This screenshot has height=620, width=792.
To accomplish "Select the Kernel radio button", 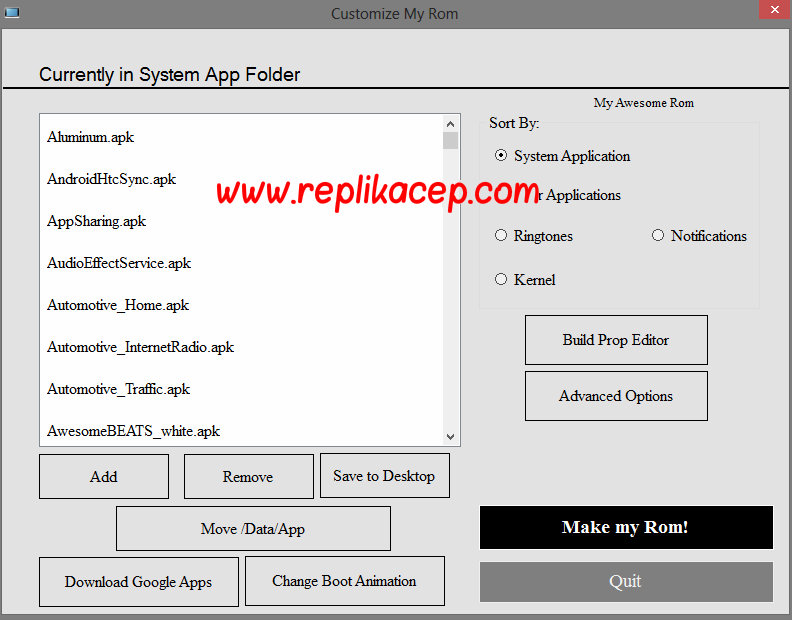I will pos(502,280).
